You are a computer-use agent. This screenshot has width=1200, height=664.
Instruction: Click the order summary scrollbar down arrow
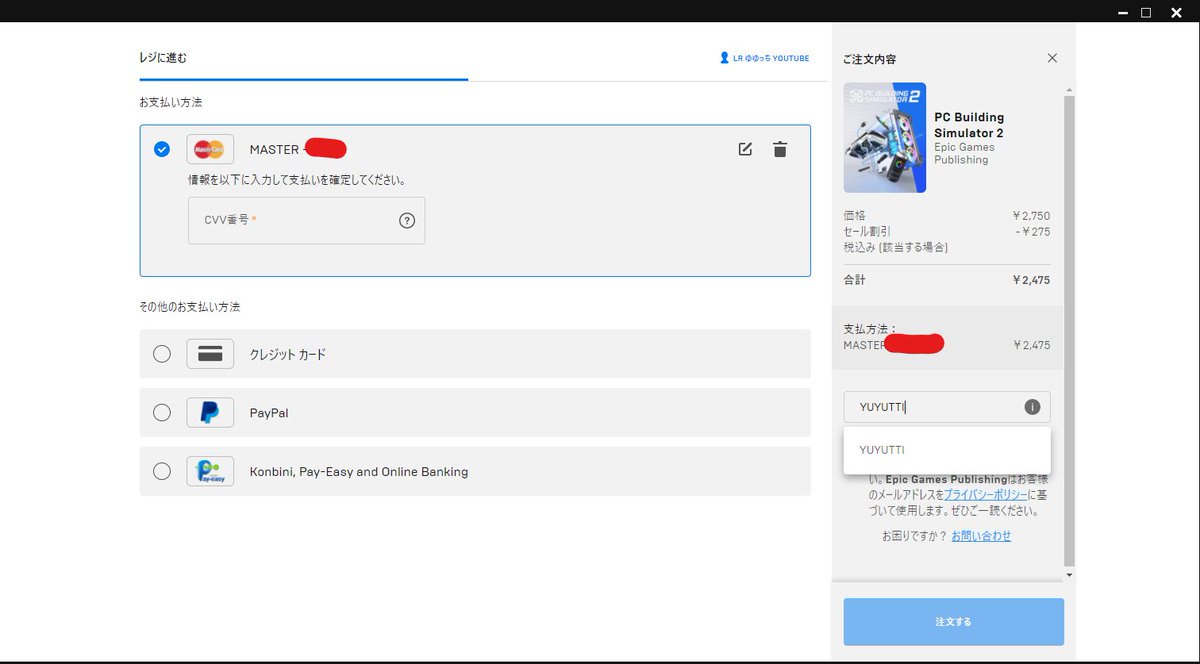[x=1069, y=575]
